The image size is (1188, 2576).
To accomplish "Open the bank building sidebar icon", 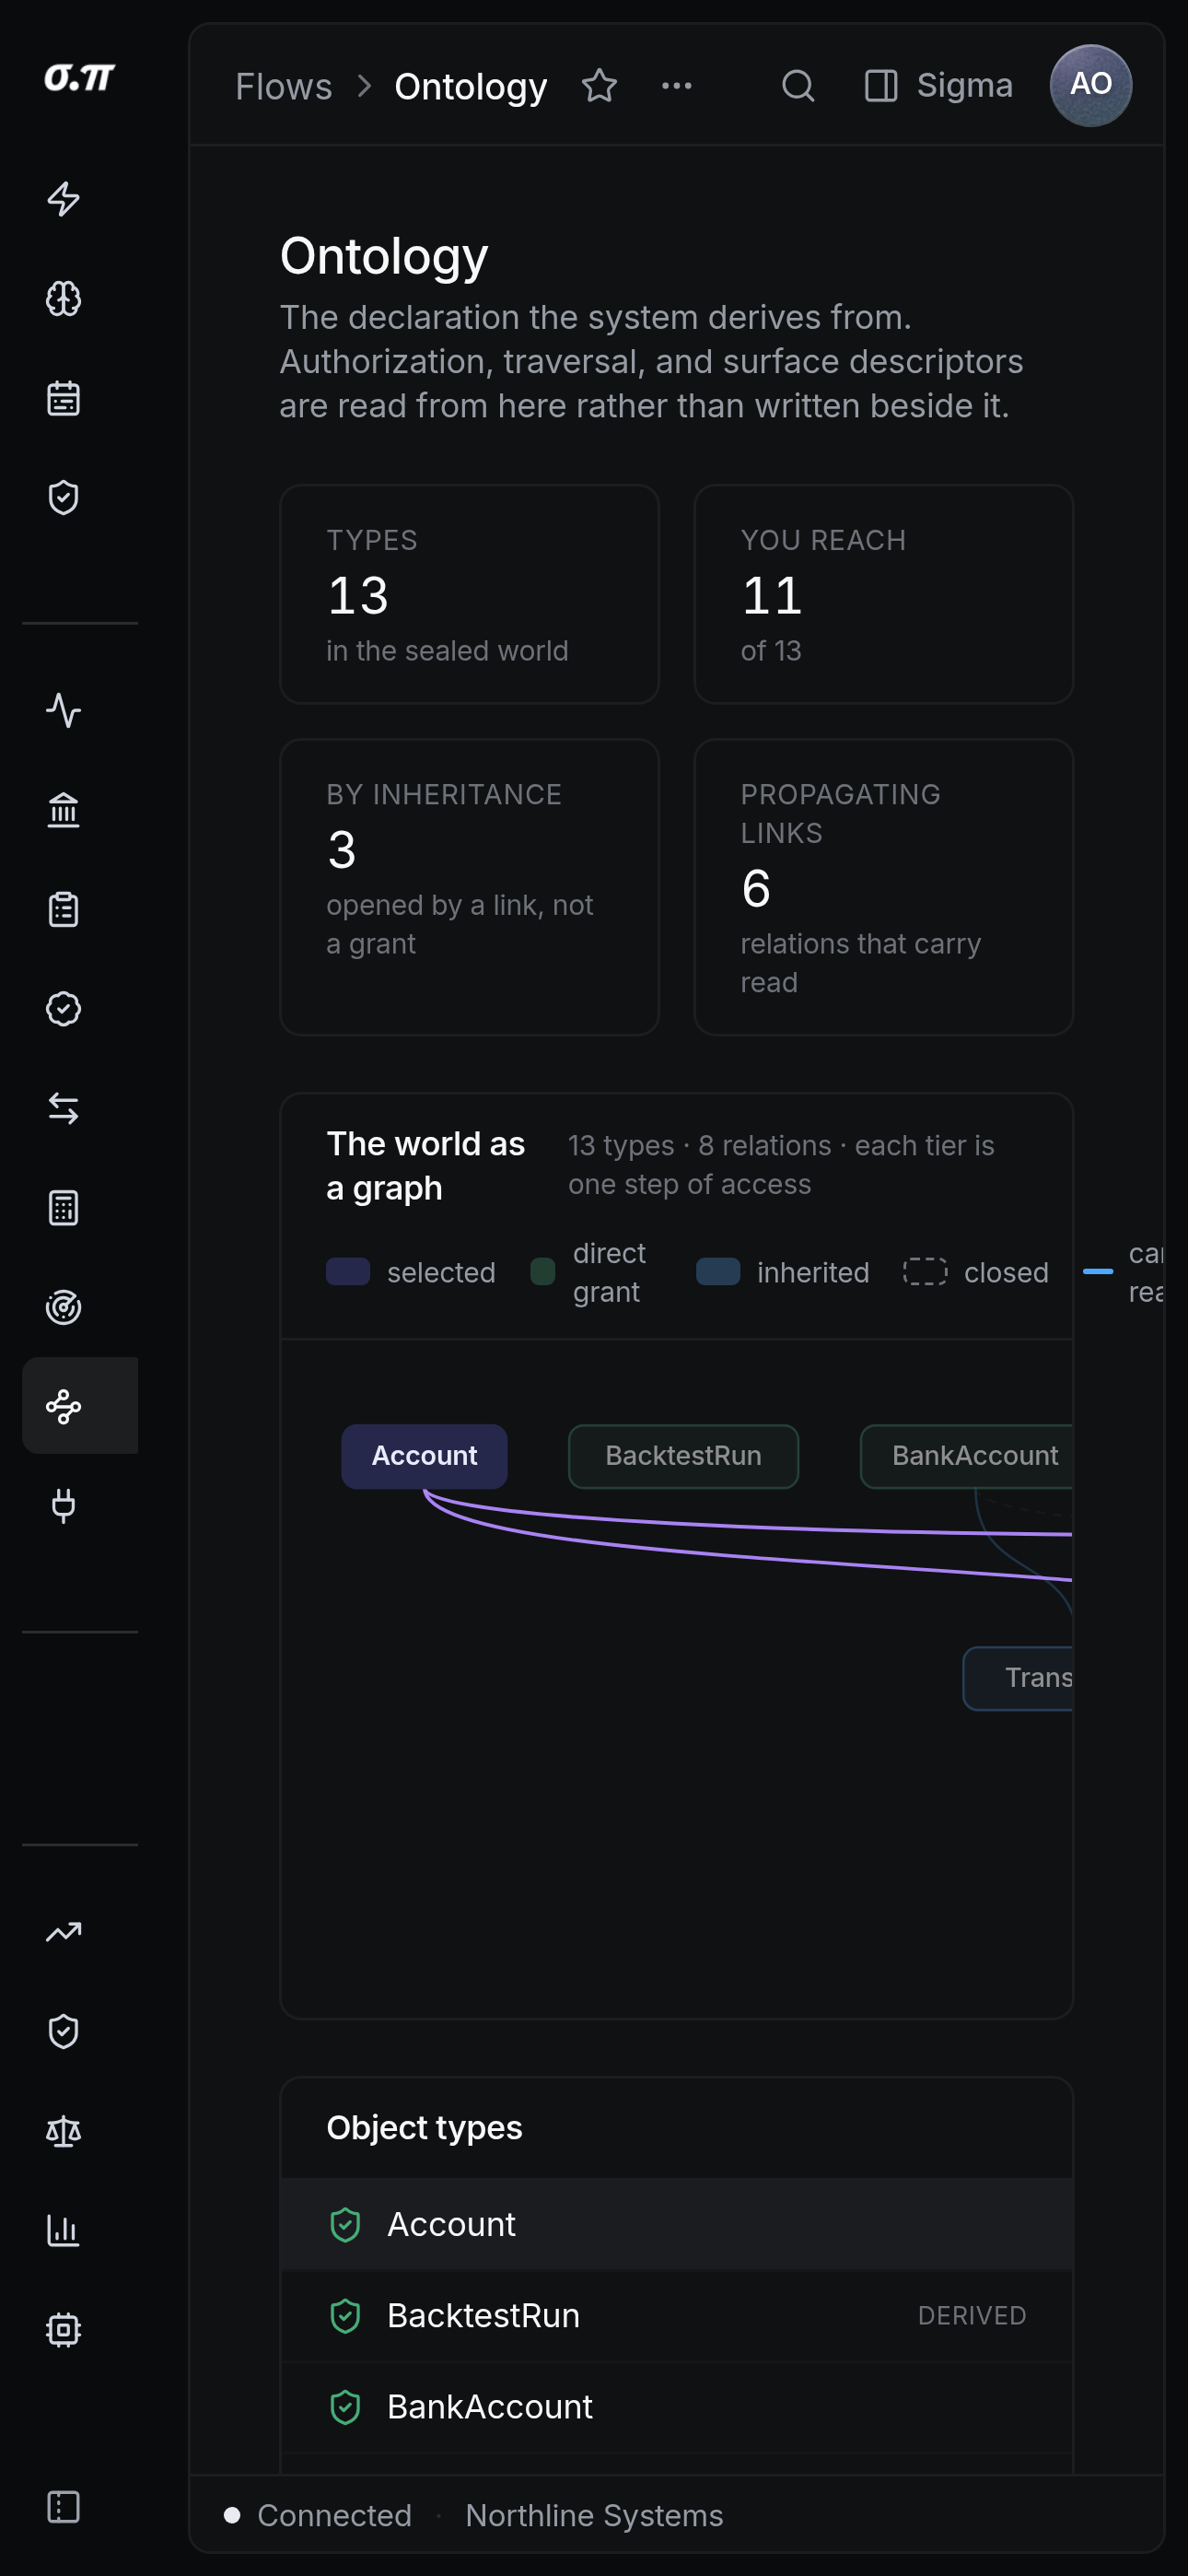I will click(x=64, y=810).
